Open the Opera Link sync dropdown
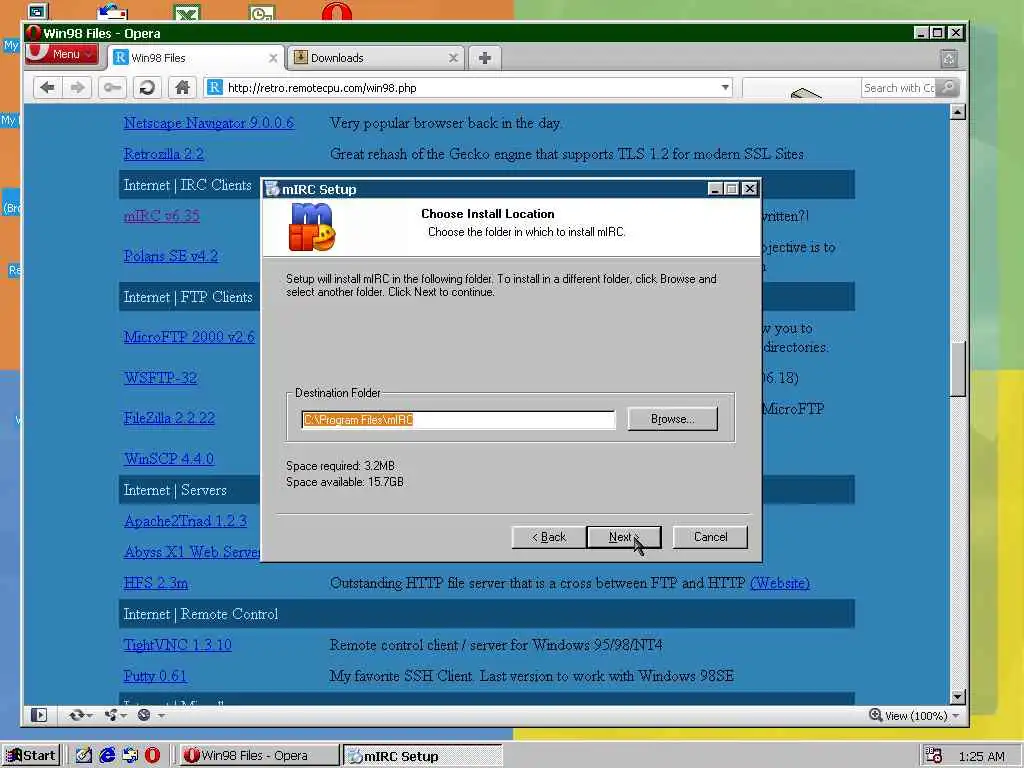 80,715
